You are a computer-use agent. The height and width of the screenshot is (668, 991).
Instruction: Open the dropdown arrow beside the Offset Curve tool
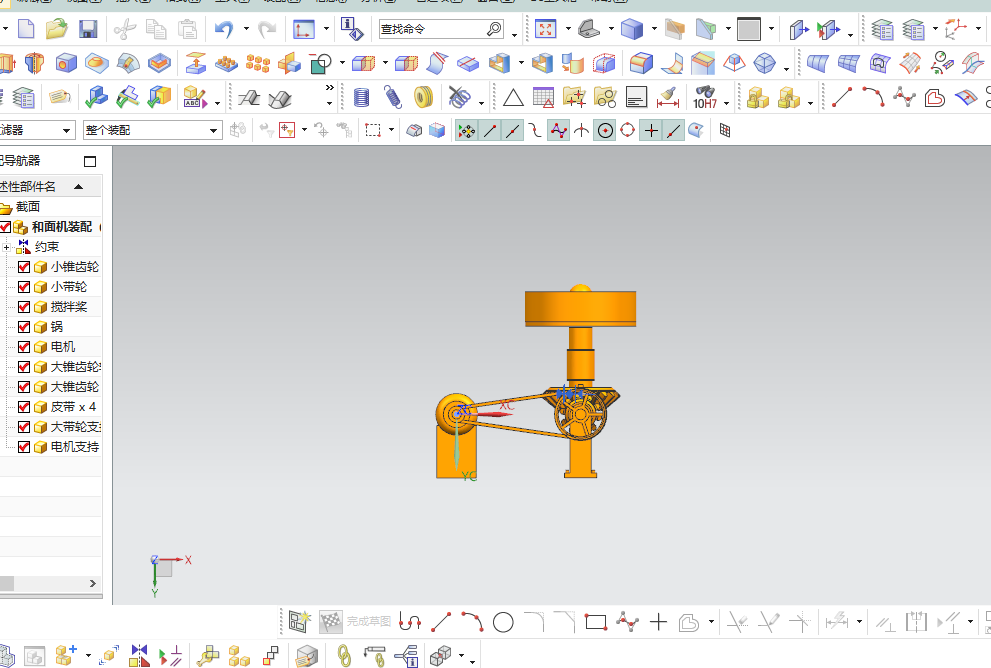pyautogui.click(x=711, y=622)
